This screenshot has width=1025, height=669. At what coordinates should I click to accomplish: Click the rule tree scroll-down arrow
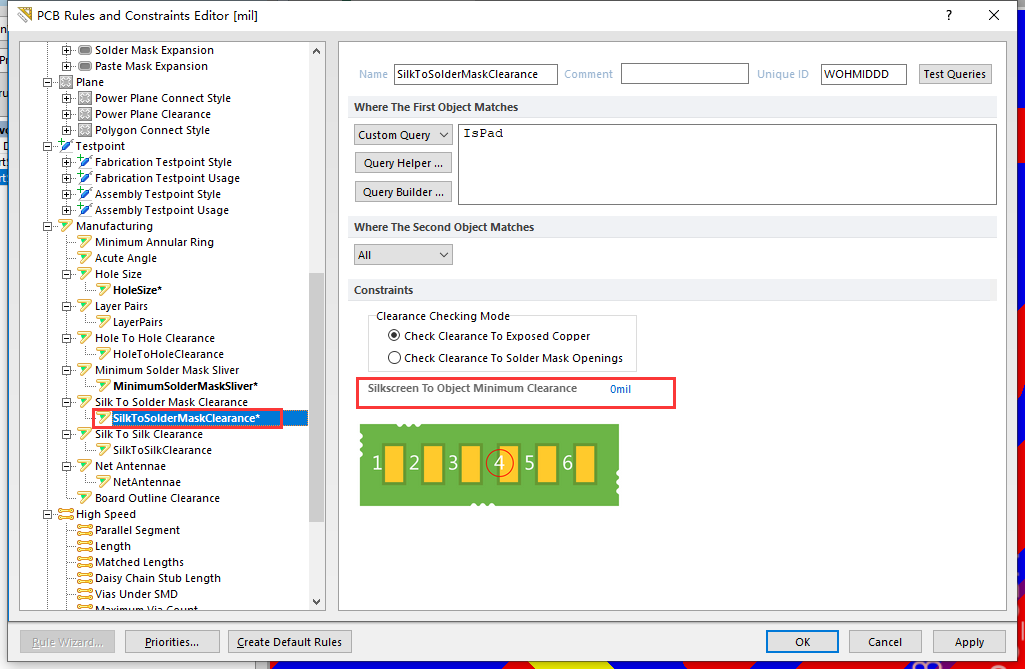point(316,602)
